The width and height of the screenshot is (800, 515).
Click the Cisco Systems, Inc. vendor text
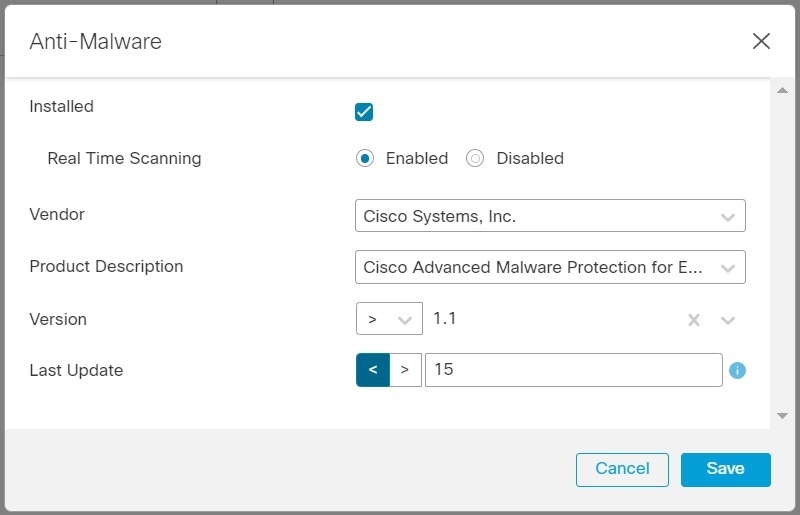pos(439,216)
